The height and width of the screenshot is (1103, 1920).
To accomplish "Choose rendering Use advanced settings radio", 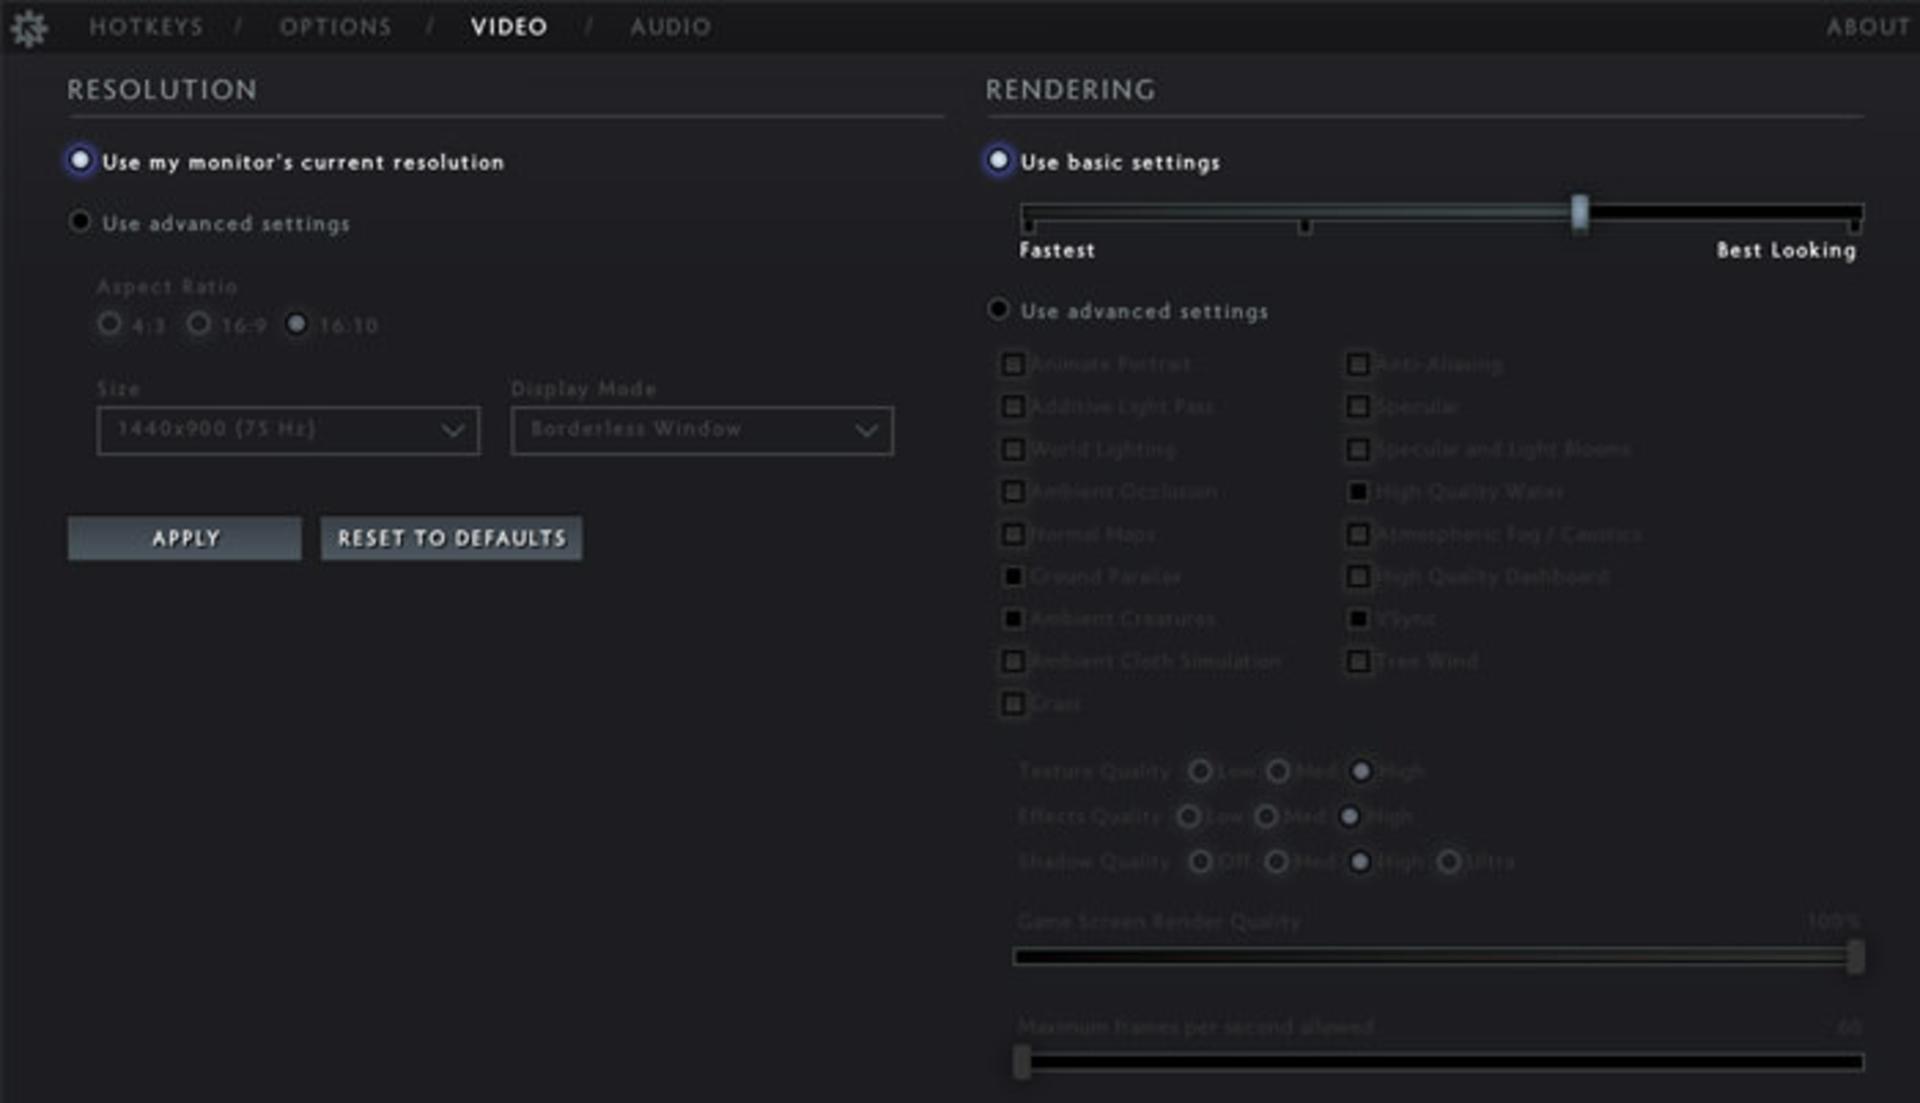I will click(998, 309).
